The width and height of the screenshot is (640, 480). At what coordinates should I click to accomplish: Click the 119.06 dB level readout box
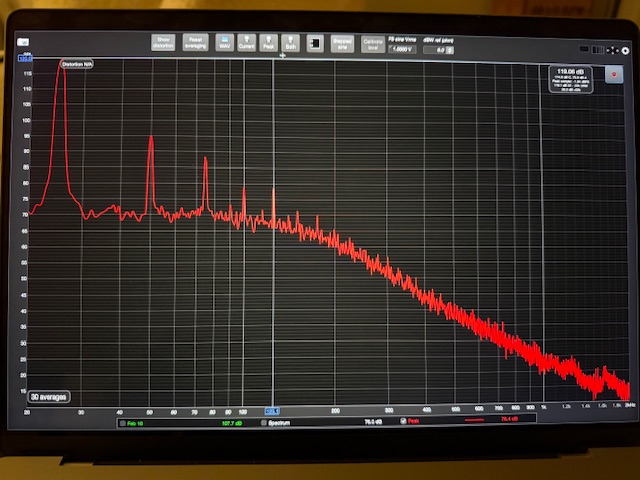570,79
